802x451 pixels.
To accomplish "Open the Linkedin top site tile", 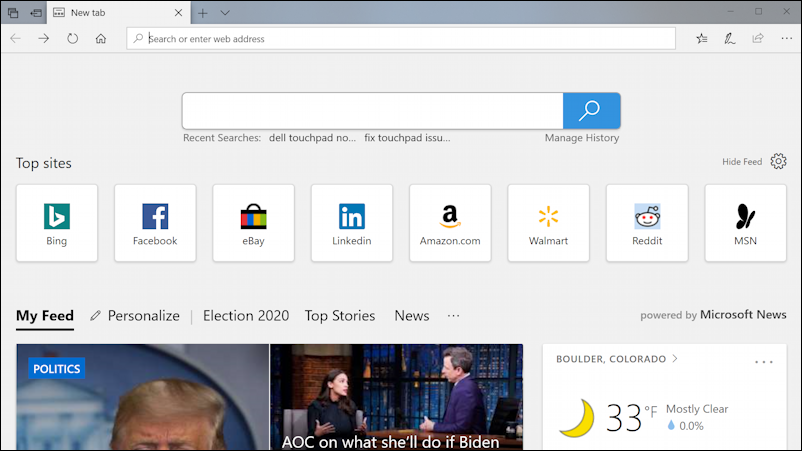I will point(352,223).
